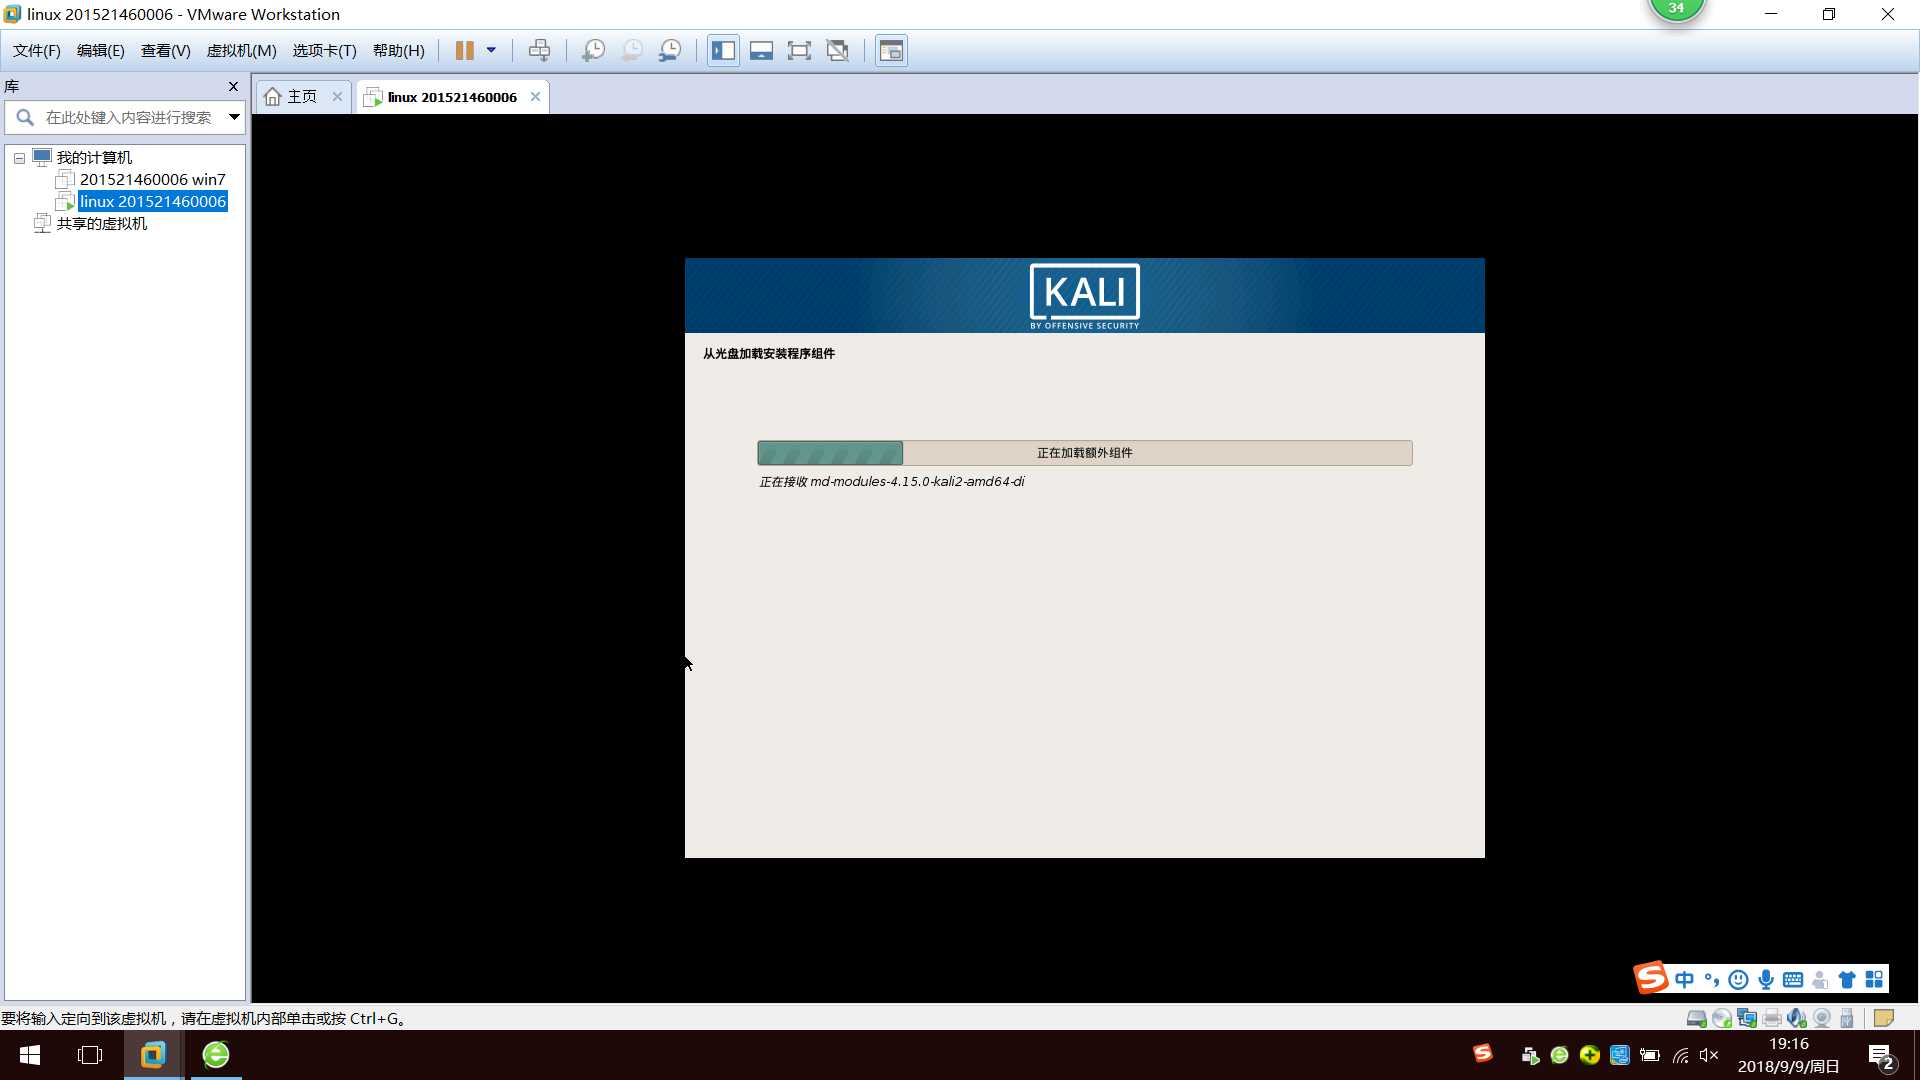Screen dimensions: 1920x1080
Task: Open the library search filter dropdown
Action: coord(234,118)
